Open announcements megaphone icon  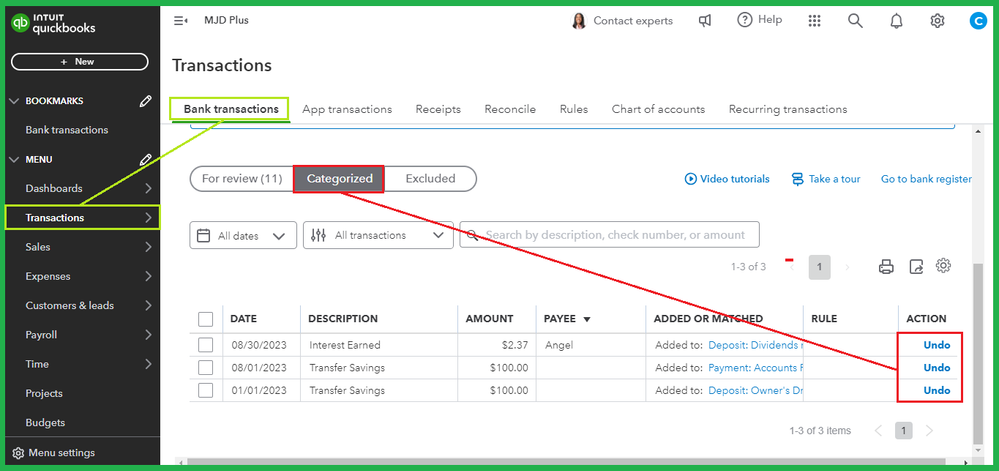tap(704, 20)
